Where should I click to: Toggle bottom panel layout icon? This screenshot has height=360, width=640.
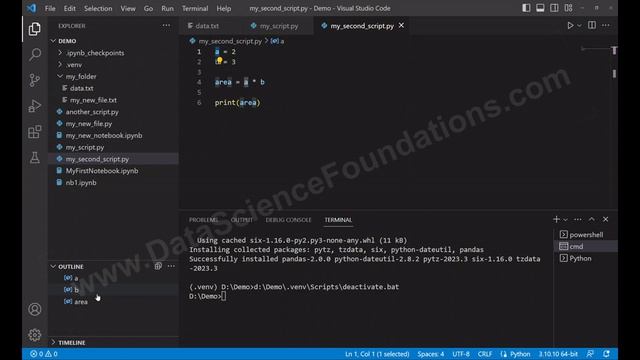pyautogui.click(x=540, y=8)
